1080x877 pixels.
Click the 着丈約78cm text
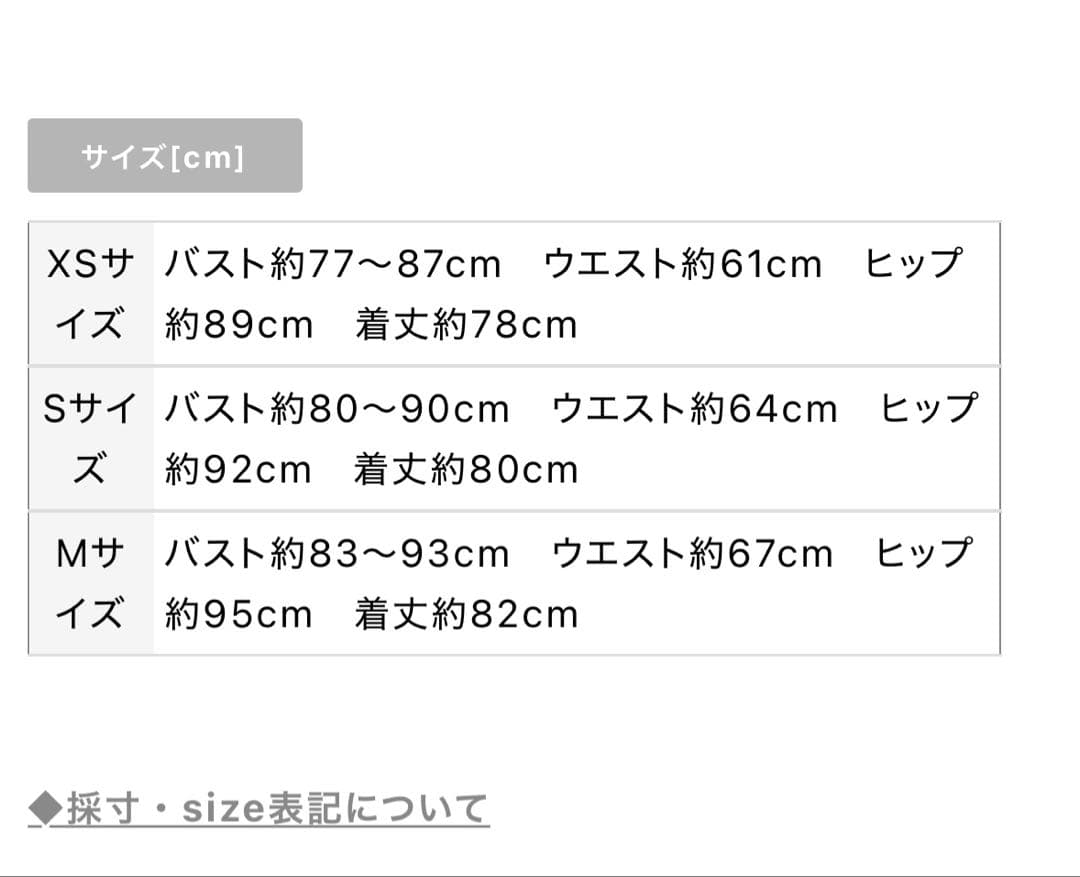[x=466, y=325]
